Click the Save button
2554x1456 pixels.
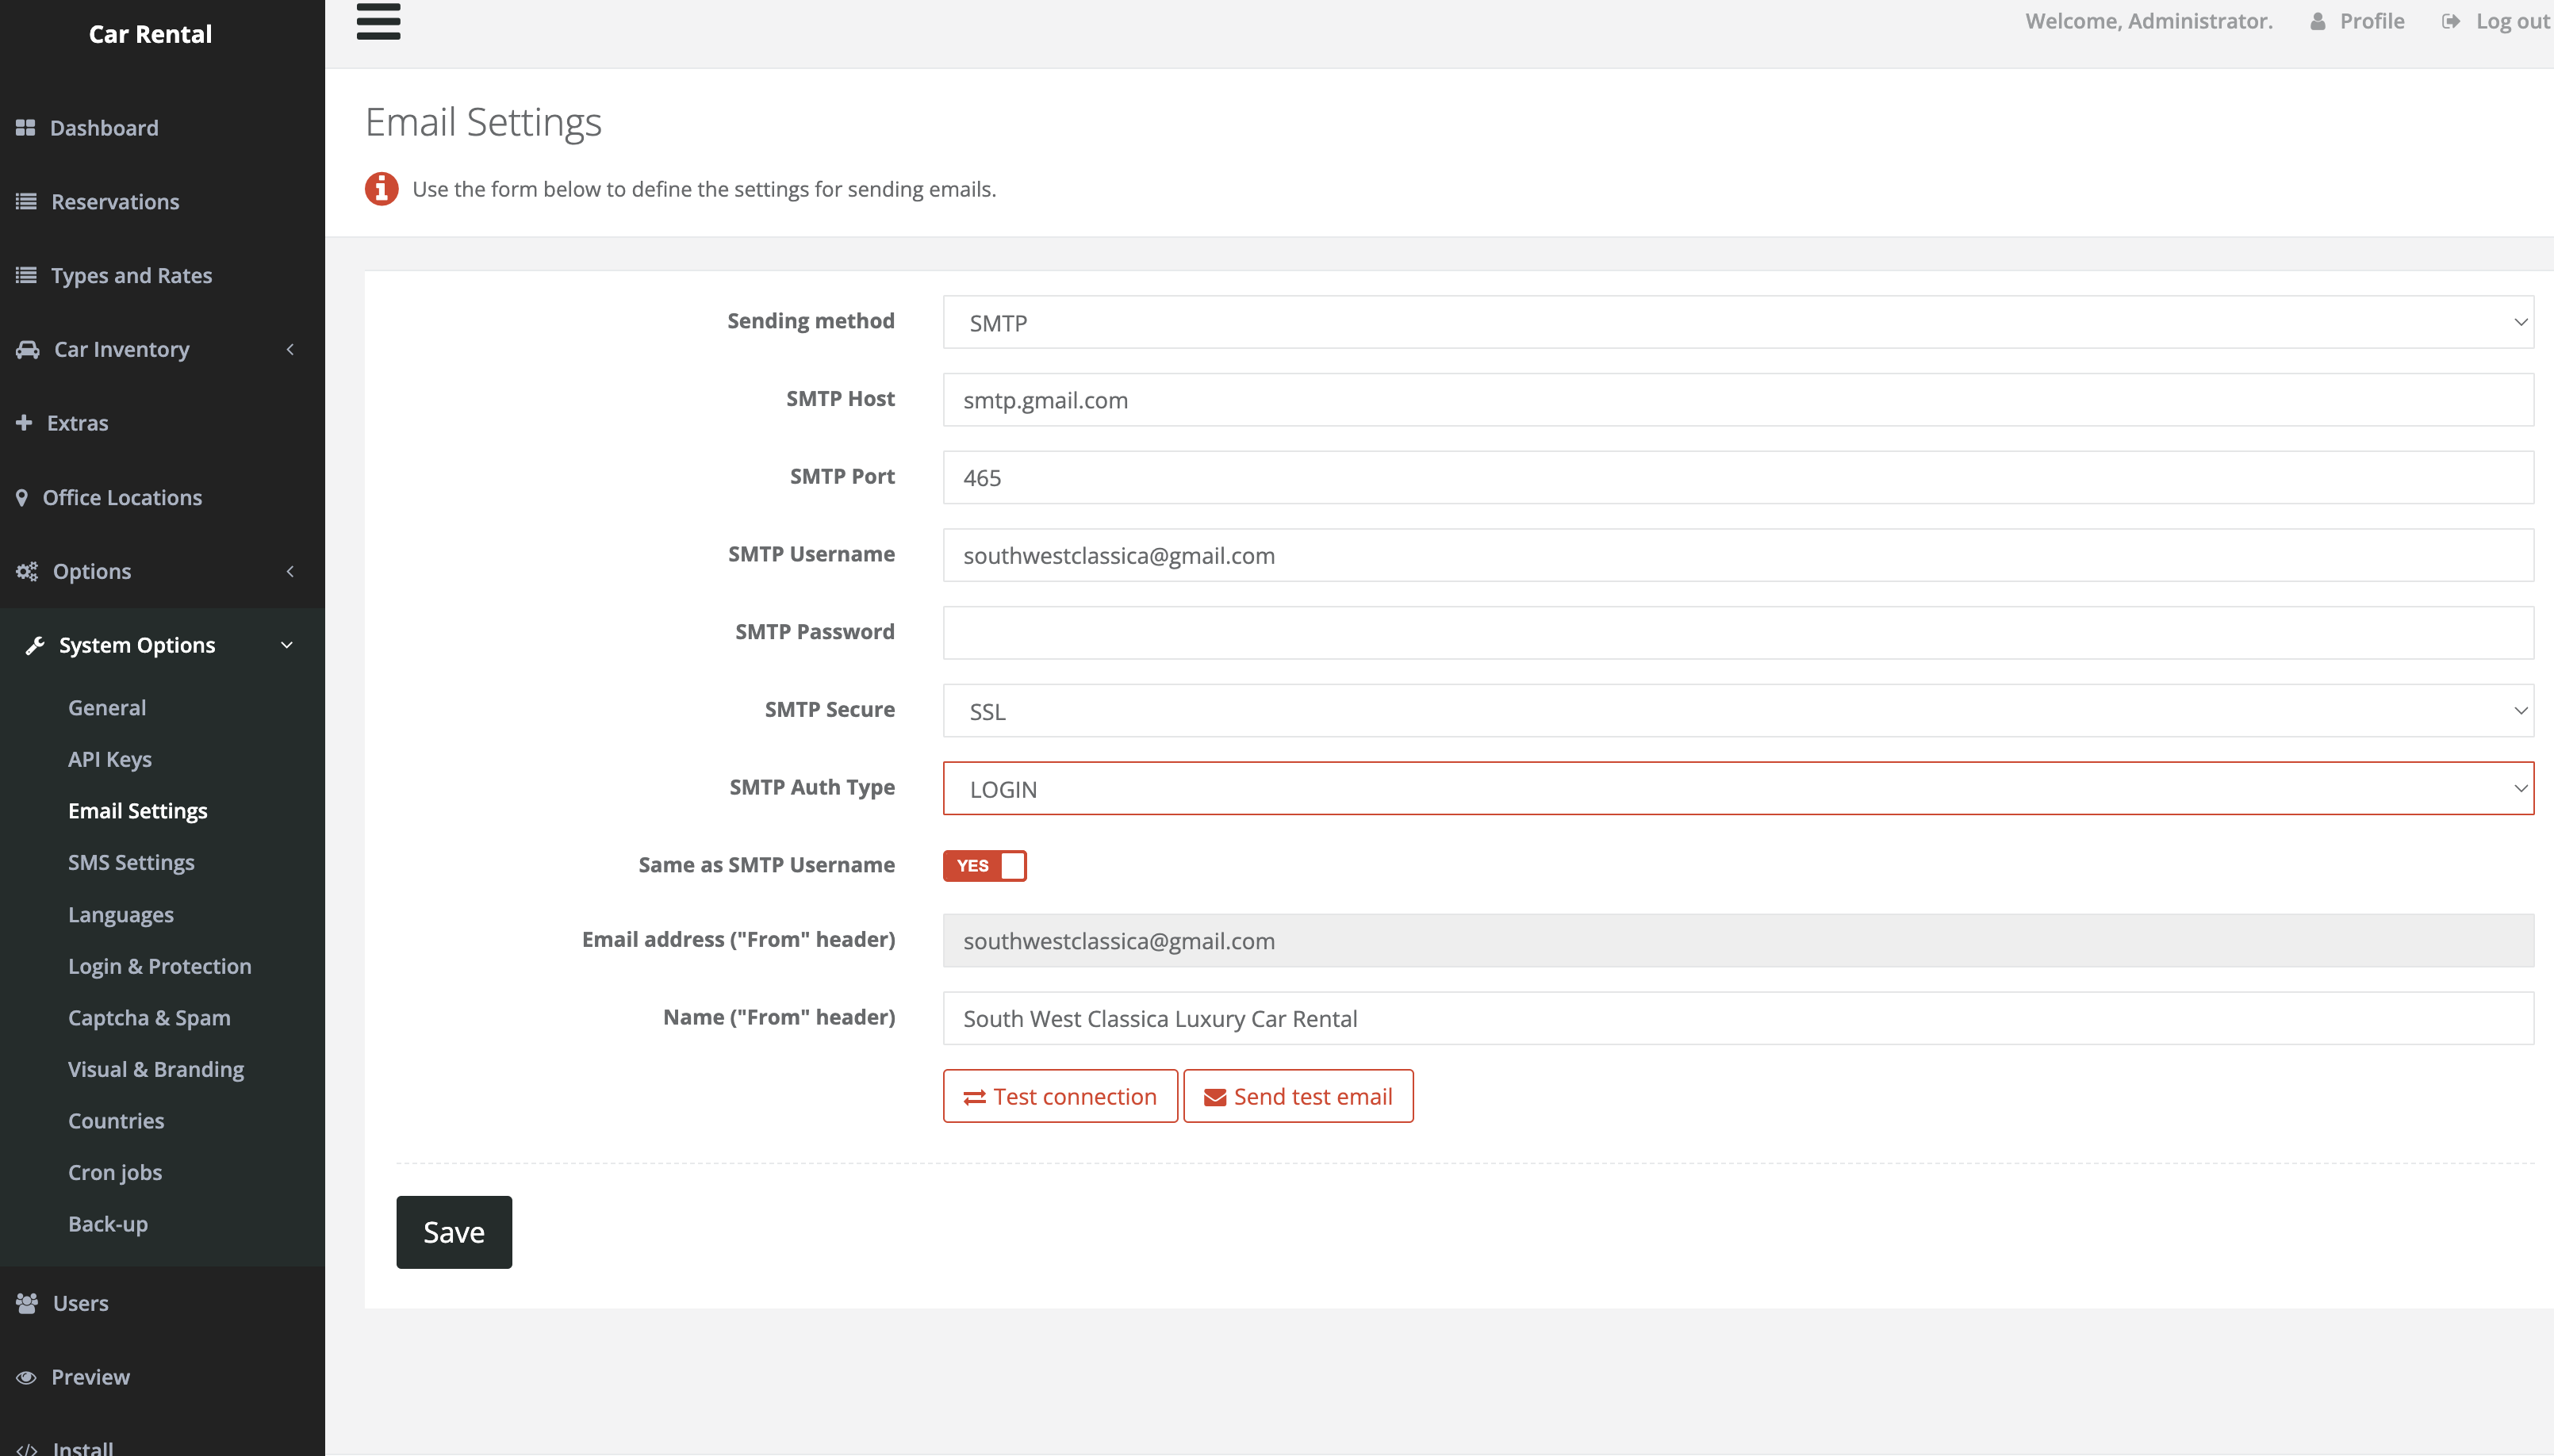point(454,1232)
